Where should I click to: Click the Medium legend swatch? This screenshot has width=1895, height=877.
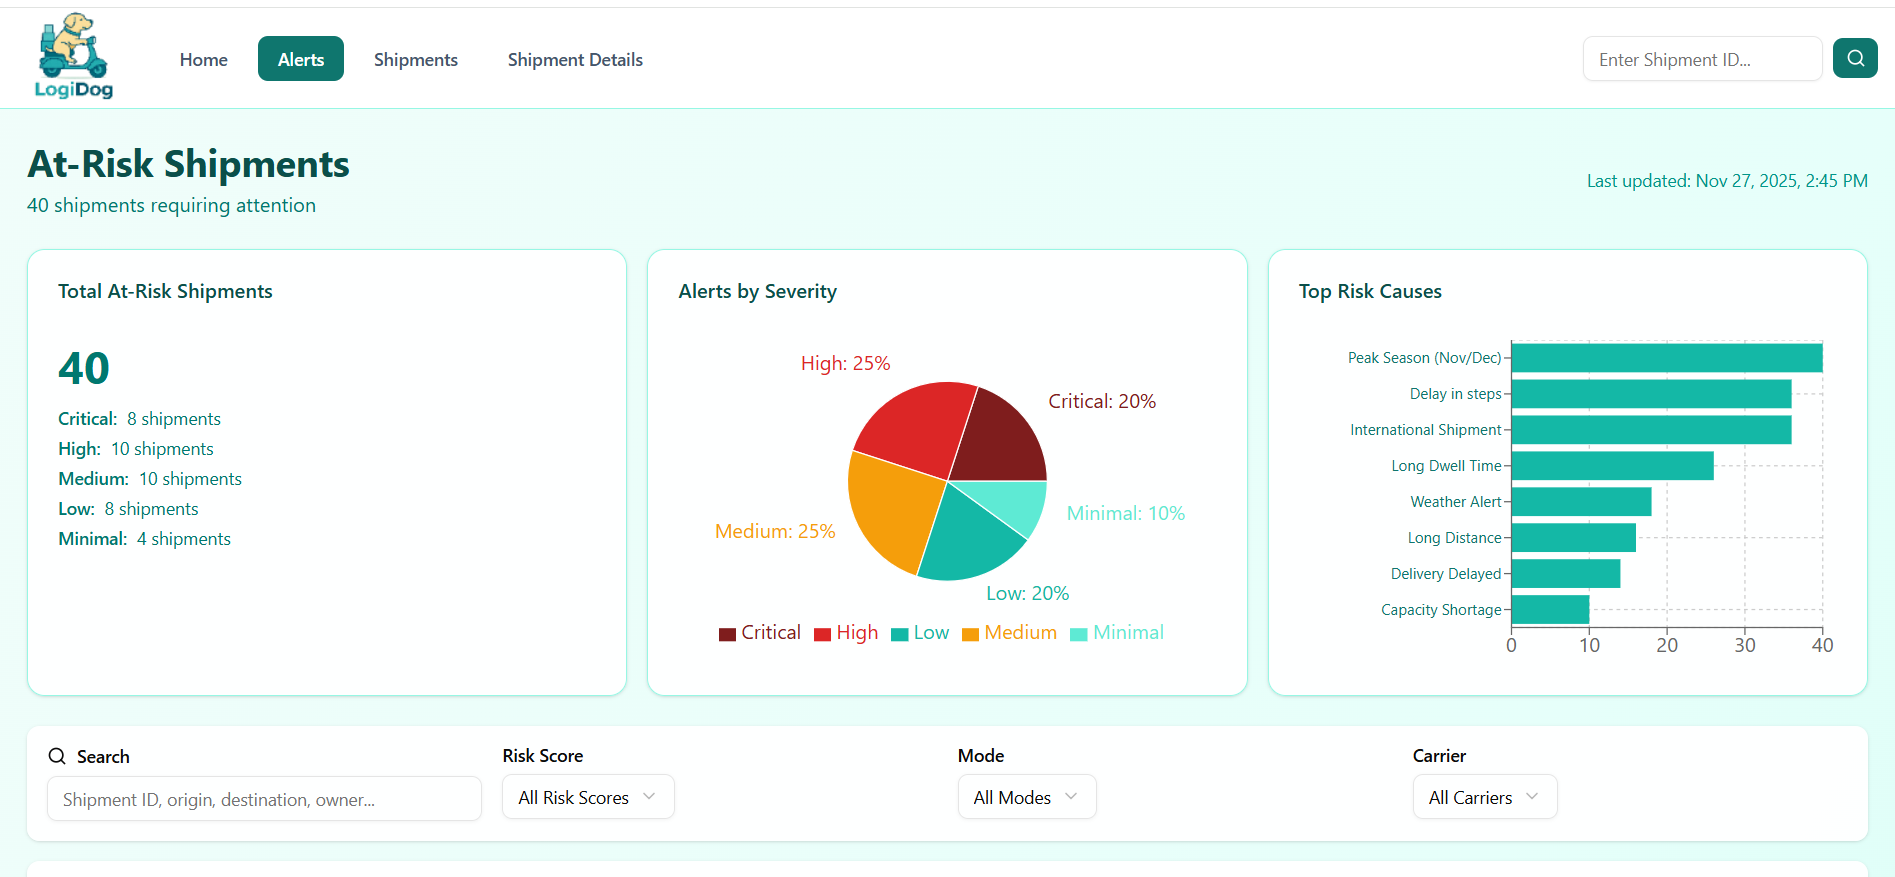point(970,634)
